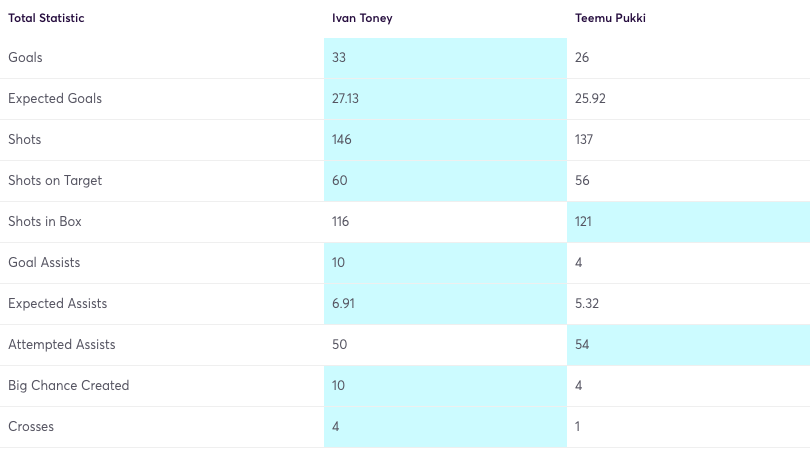Click Toney's highlighted Crosses value 4
The width and height of the screenshot is (811, 450).
coord(336,427)
